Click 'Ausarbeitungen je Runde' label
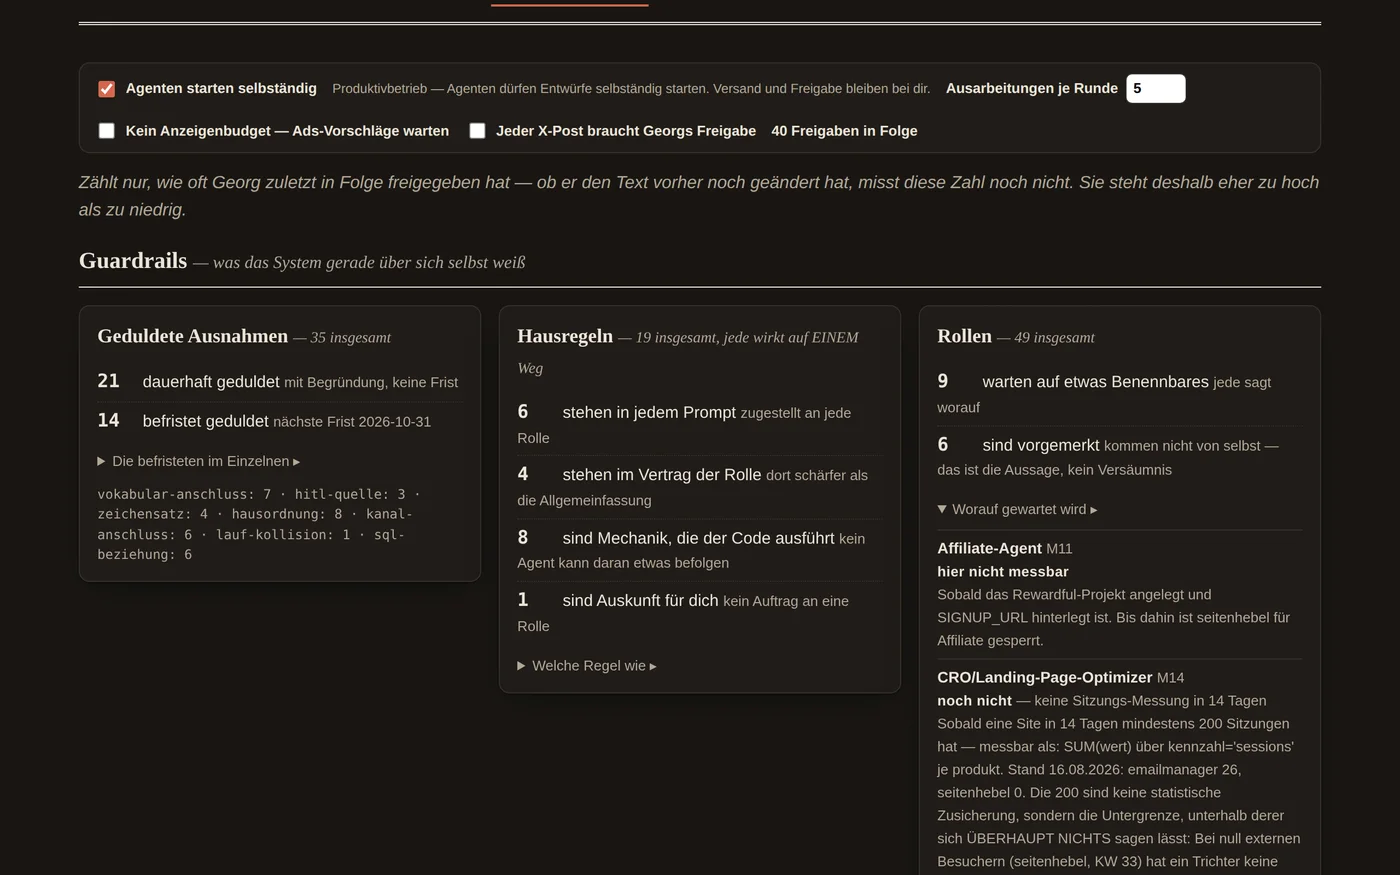 [1032, 89]
